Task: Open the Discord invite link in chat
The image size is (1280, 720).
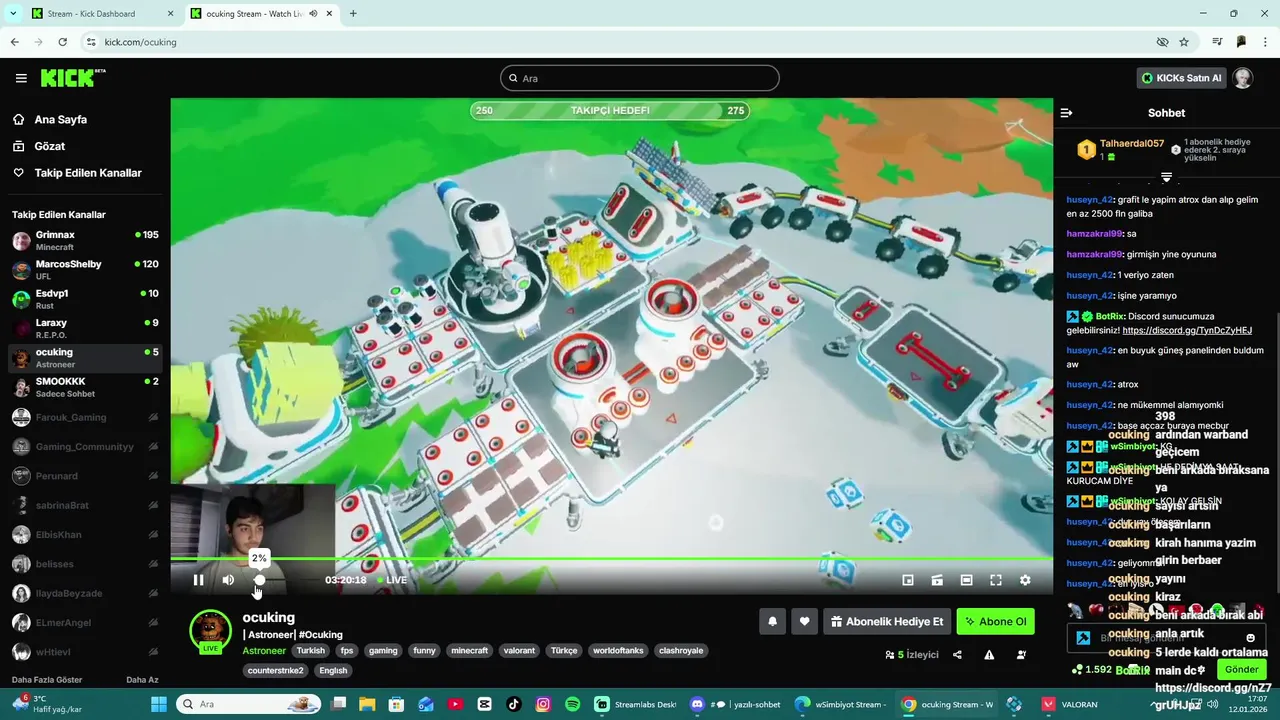Action: (x=1186, y=330)
